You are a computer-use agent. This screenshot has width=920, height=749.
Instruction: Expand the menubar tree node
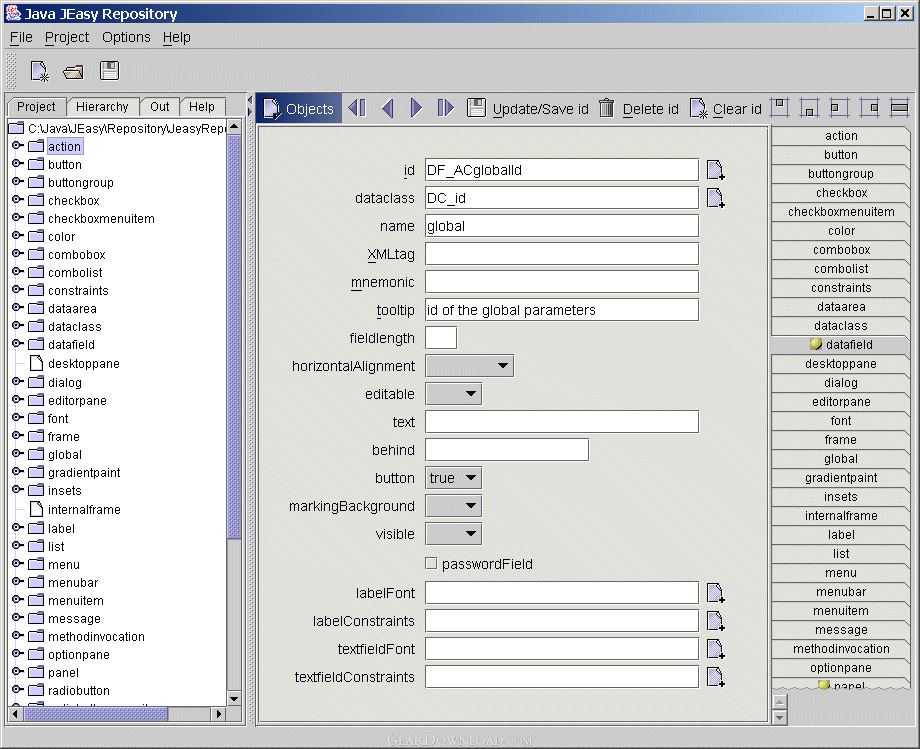18,582
